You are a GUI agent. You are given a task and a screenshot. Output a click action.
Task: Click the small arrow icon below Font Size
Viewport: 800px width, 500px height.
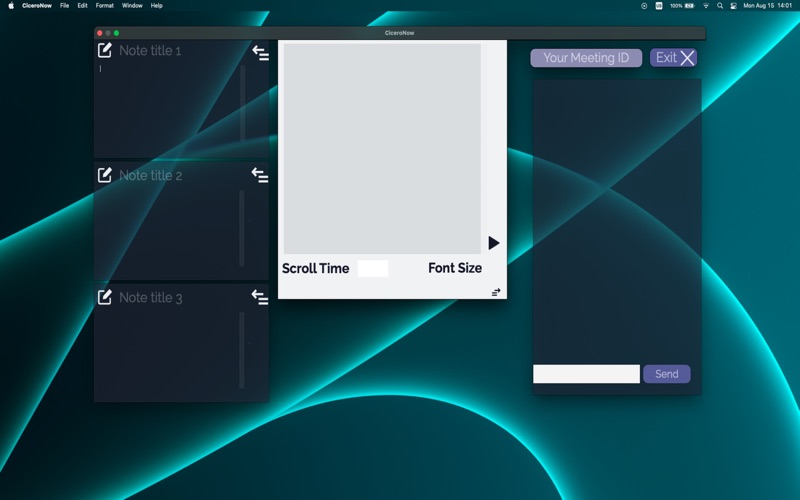(x=495, y=292)
